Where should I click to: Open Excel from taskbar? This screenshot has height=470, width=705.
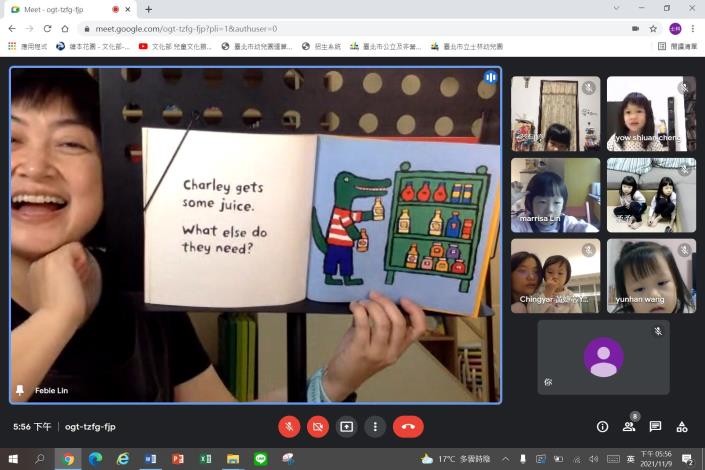[x=205, y=459]
